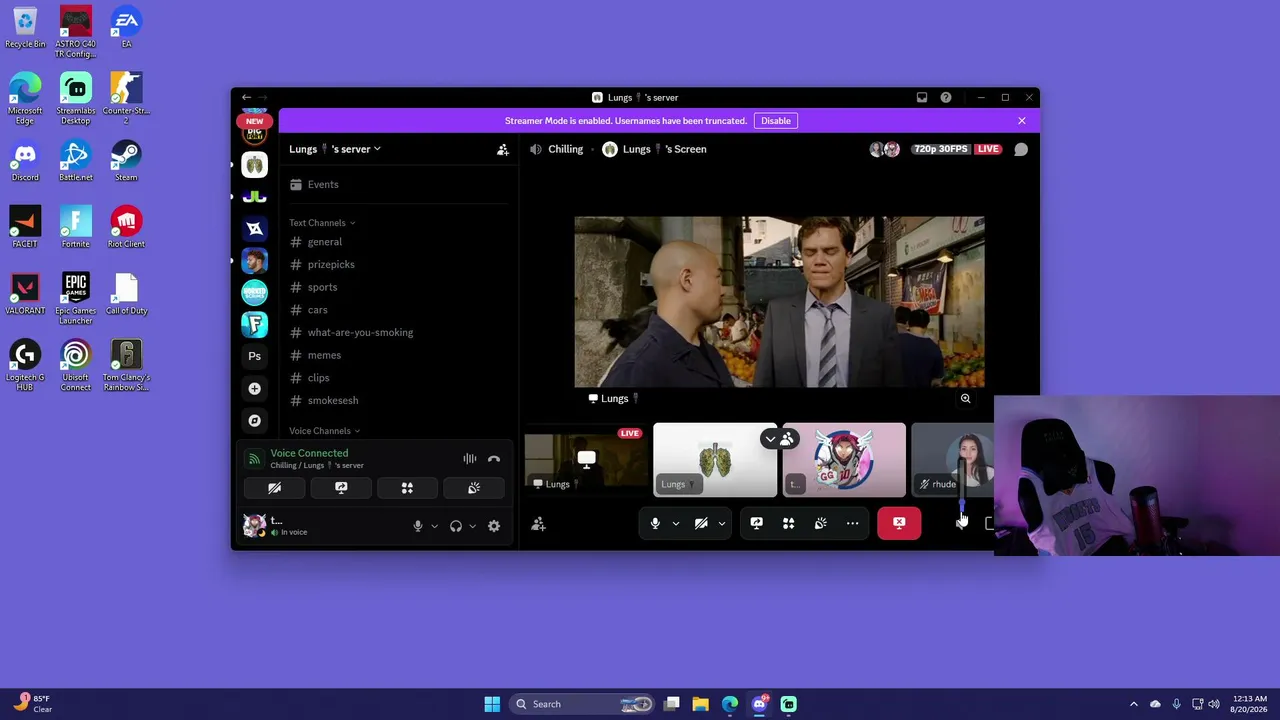Open soundboard in the call control bar

click(x=821, y=523)
